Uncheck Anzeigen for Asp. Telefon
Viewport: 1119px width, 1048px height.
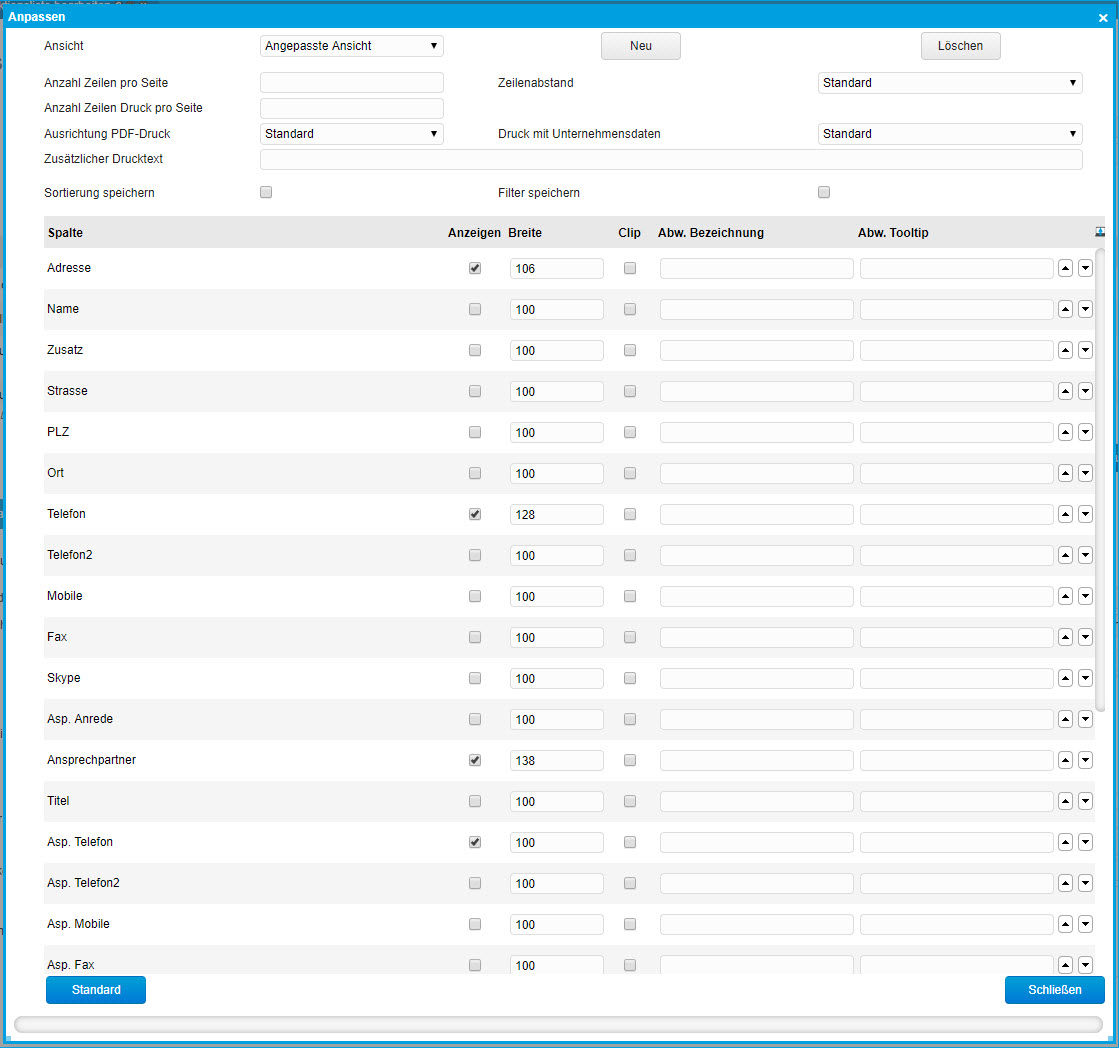(x=475, y=843)
